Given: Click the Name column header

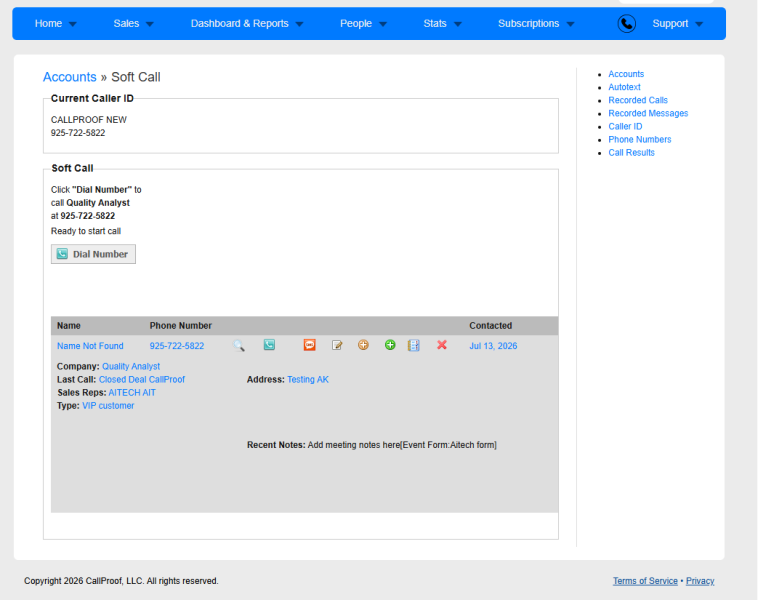Looking at the screenshot, I should click(69, 326).
